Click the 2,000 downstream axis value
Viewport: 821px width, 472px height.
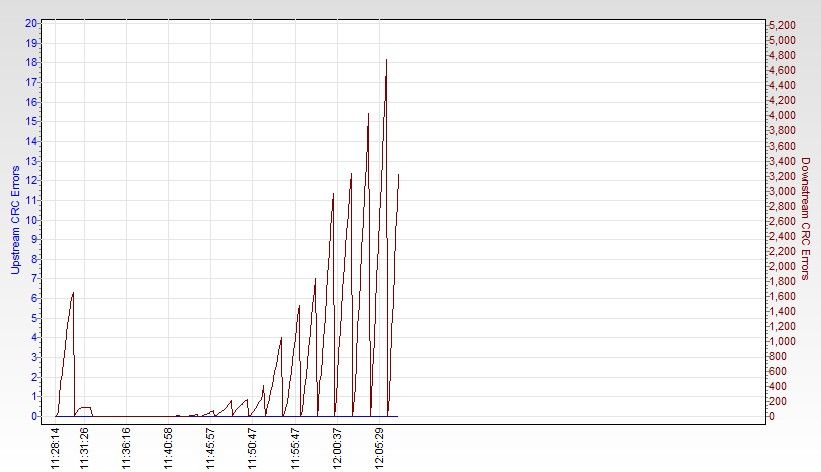pyautogui.click(x=782, y=266)
